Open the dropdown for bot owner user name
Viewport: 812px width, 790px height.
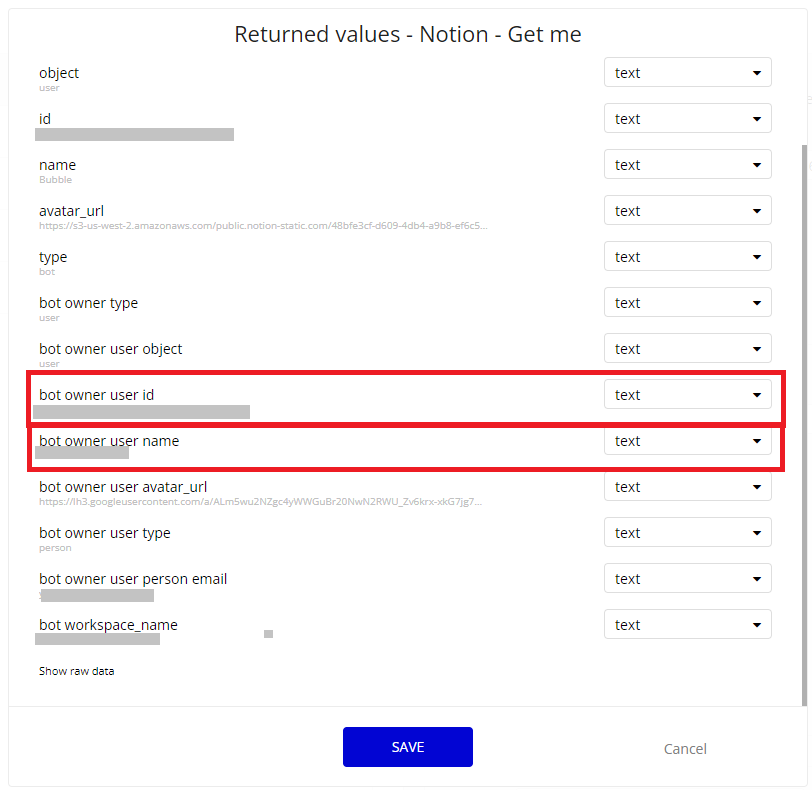[687, 441]
